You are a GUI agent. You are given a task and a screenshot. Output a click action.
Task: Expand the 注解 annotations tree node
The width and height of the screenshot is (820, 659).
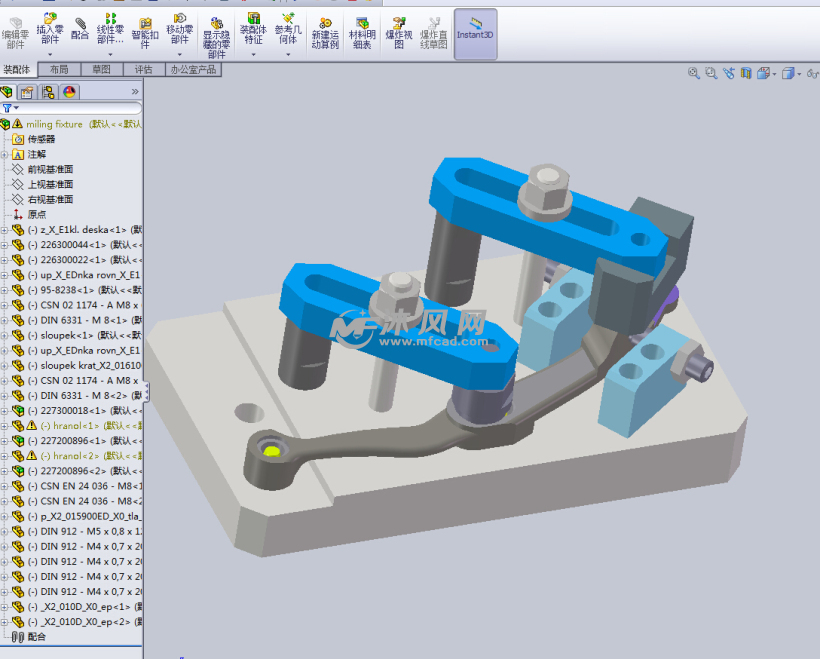pyautogui.click(x=5, y=155)
